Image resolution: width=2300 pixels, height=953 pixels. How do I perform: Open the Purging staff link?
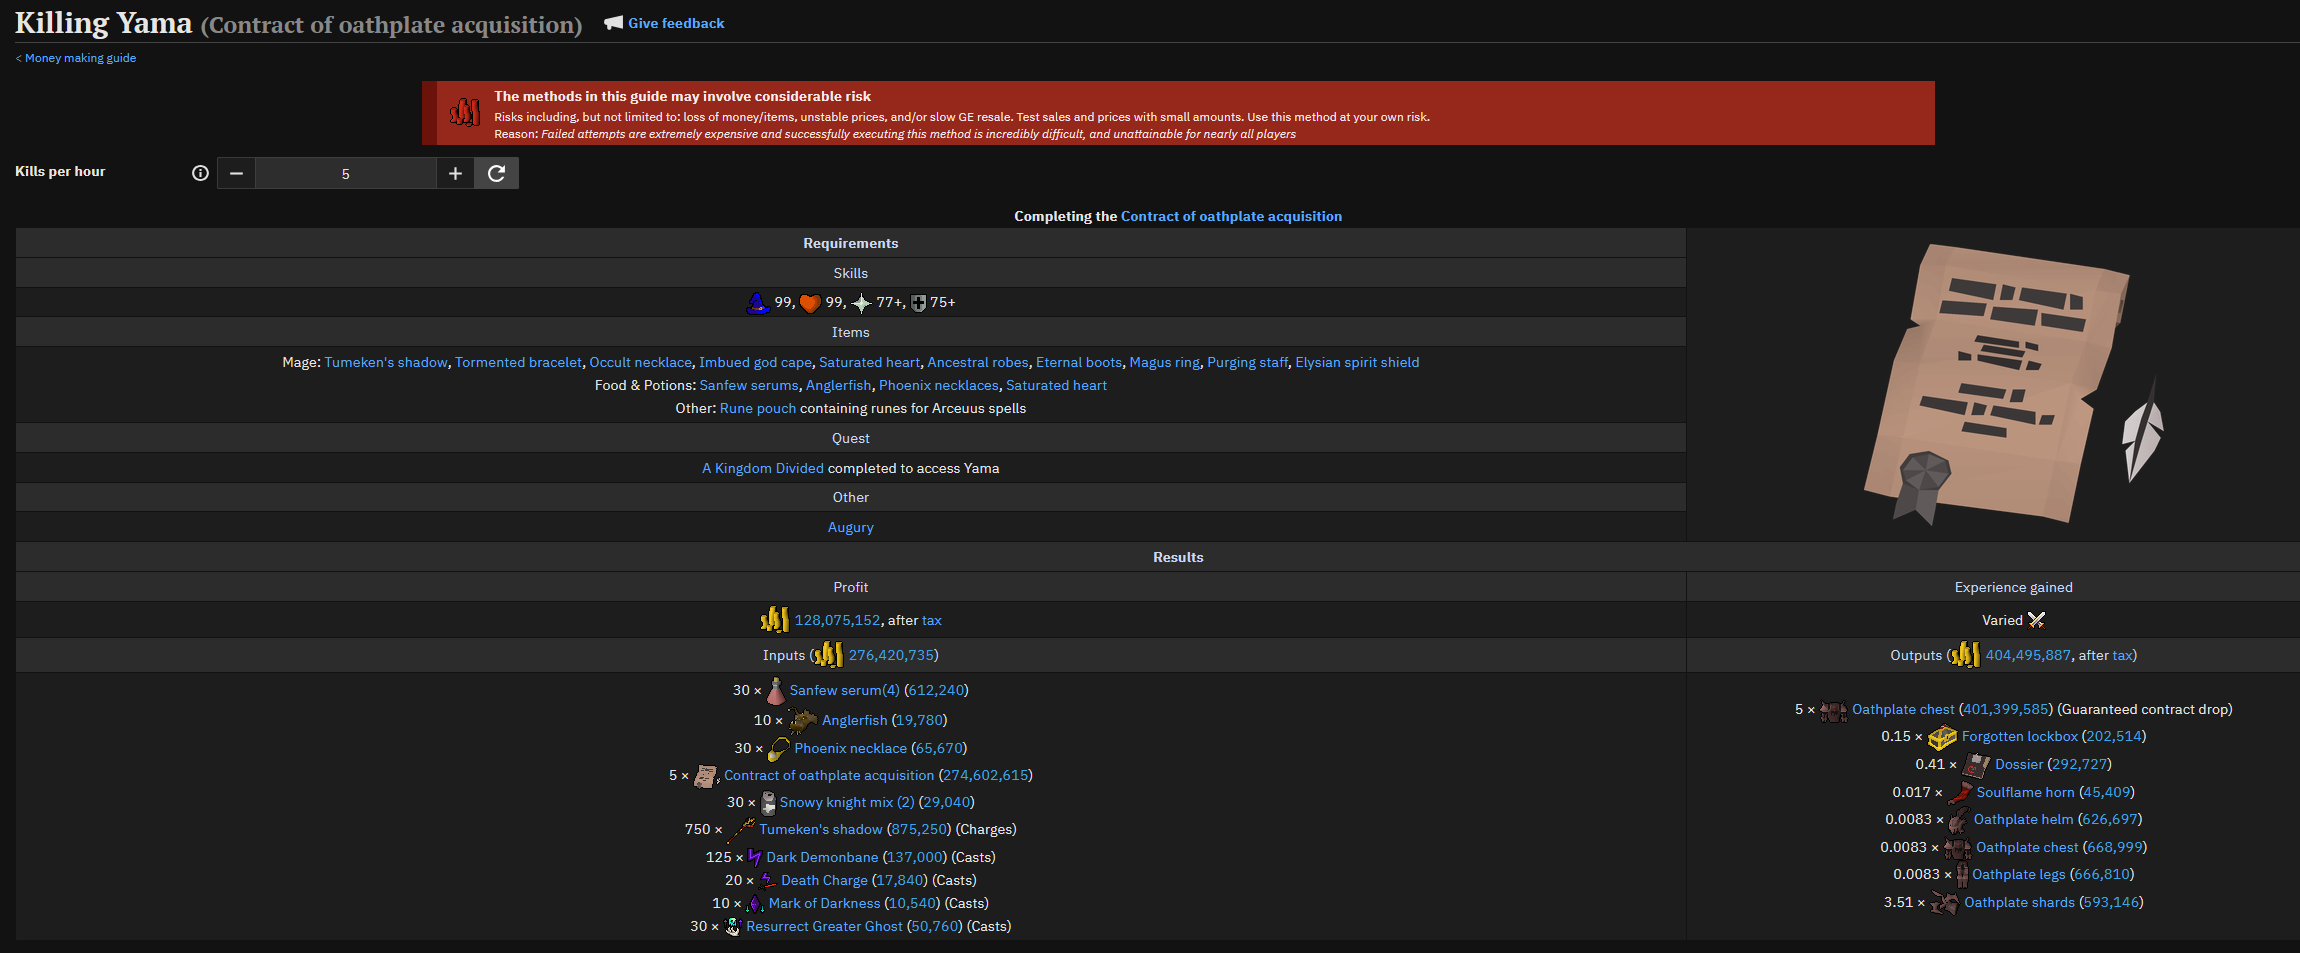point(1247,362)
